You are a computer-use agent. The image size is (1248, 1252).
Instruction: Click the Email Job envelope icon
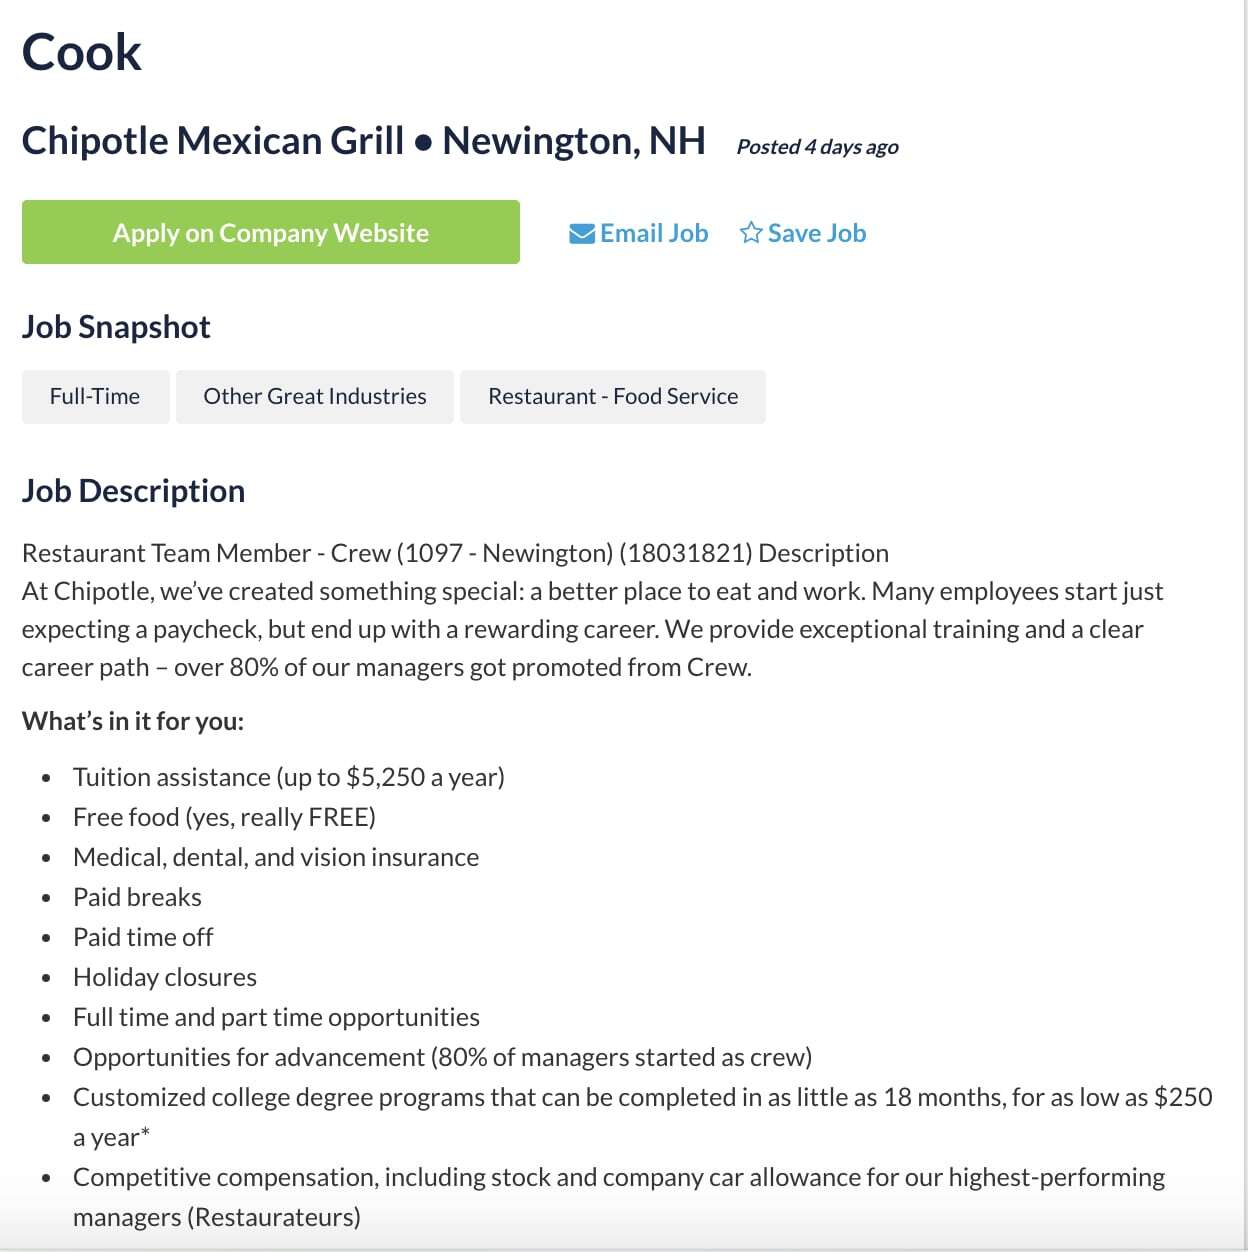(x=582, y=233)
